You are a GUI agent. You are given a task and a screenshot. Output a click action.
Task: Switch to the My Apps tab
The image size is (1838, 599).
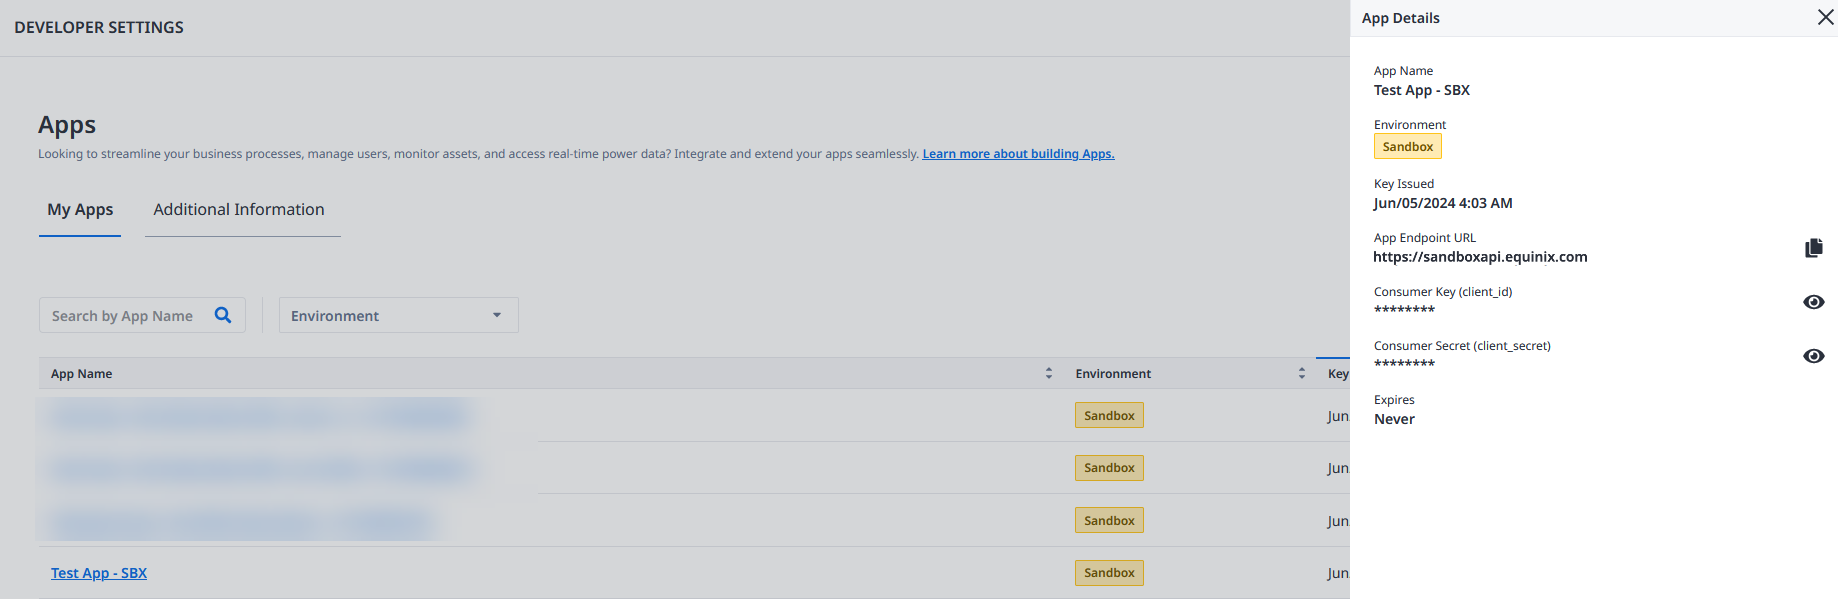80,210
